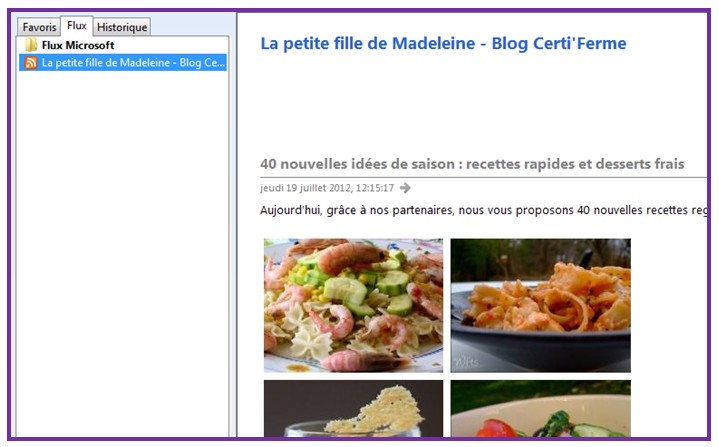
Task: Click the intro paragraph starting with Aujourd'hui
Action: [483, 210]
